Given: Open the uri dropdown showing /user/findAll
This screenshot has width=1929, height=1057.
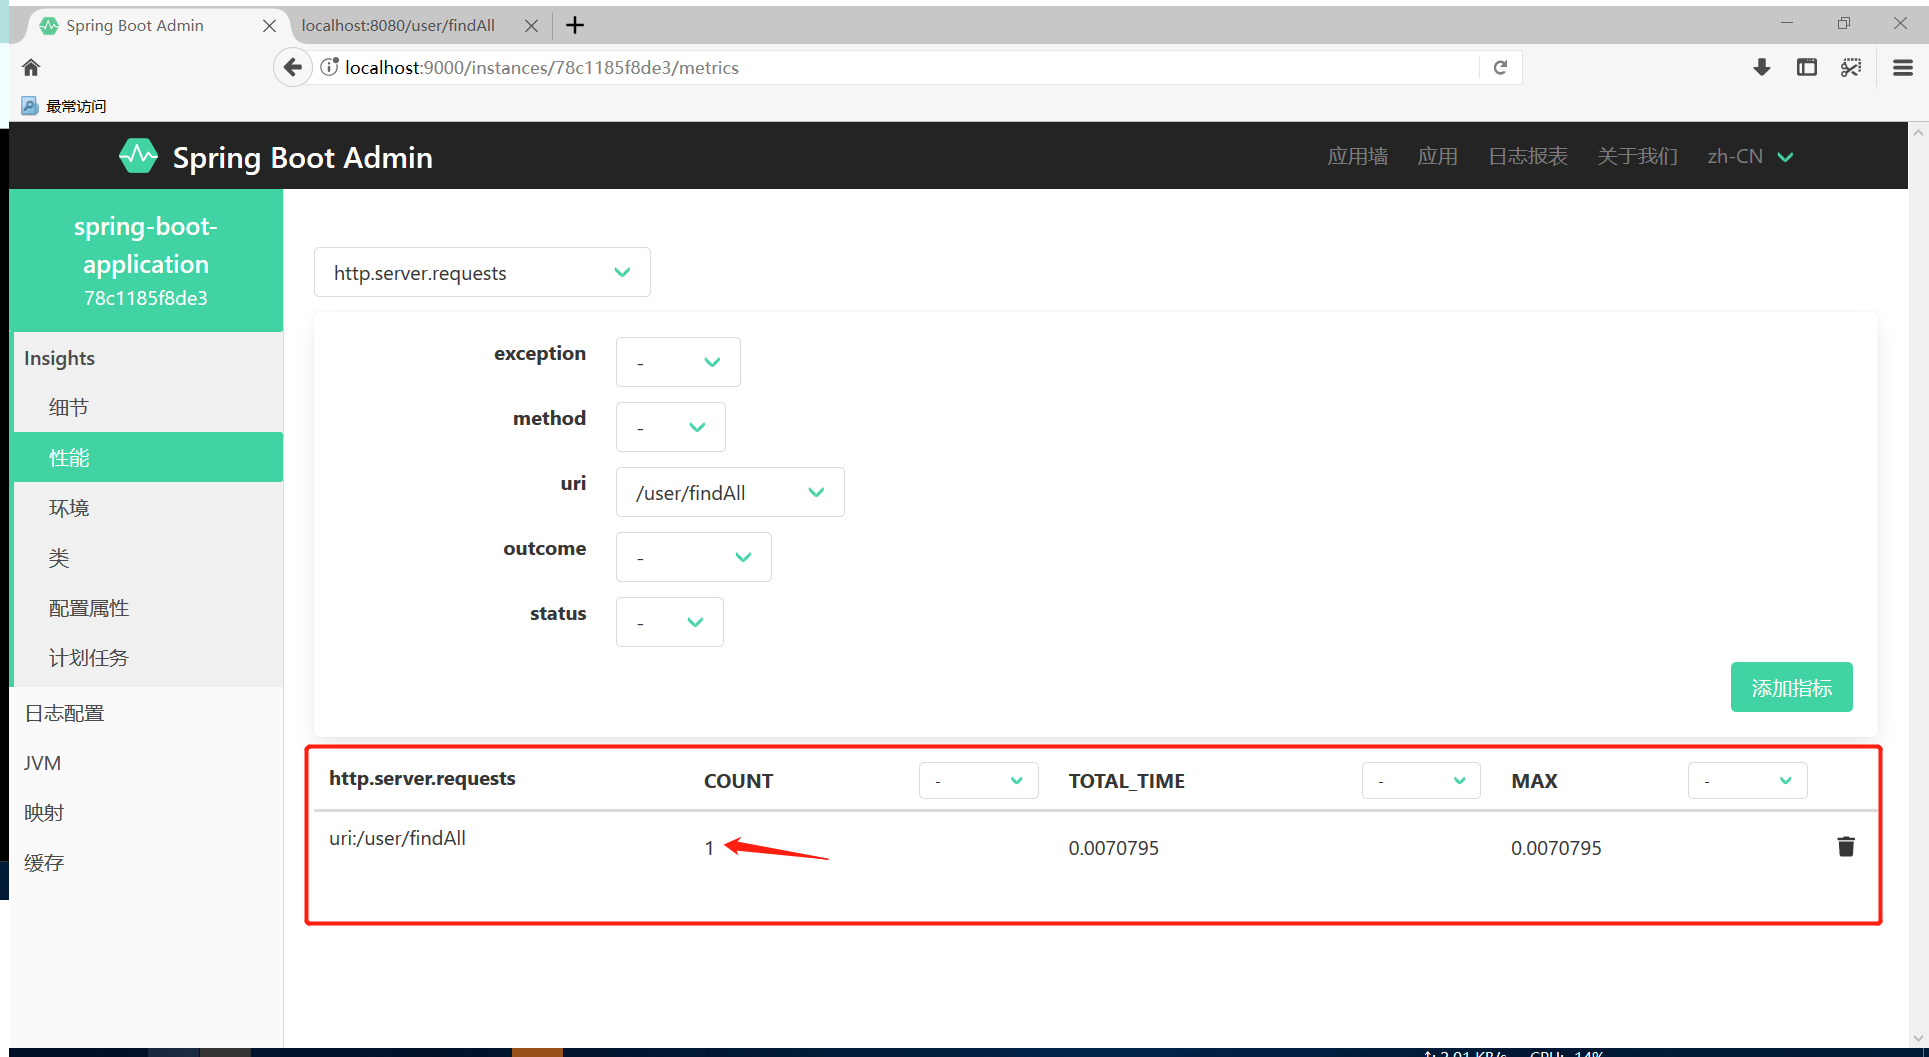Looking at the screenshot, I should coord(730,492).
